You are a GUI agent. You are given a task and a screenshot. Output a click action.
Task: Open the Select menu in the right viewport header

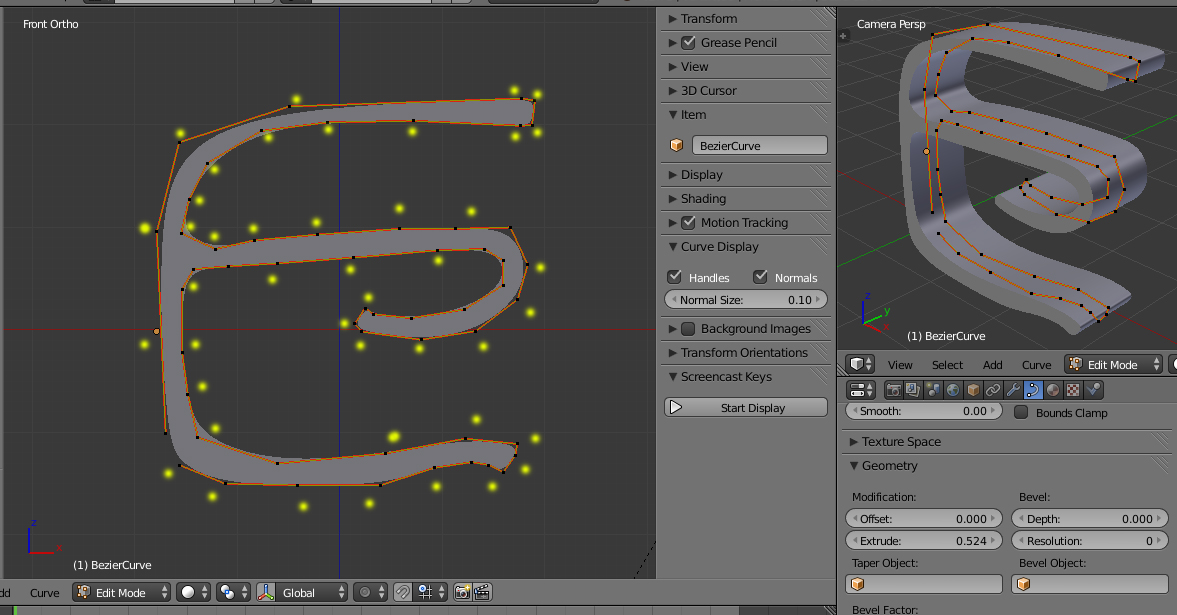[x=947, y=365]
